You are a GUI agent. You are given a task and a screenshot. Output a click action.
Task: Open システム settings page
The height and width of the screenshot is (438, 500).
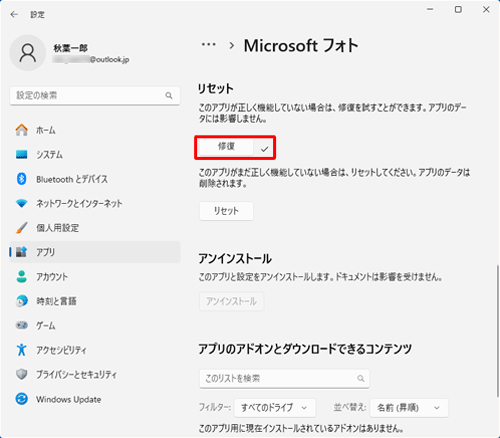(95, 155)
